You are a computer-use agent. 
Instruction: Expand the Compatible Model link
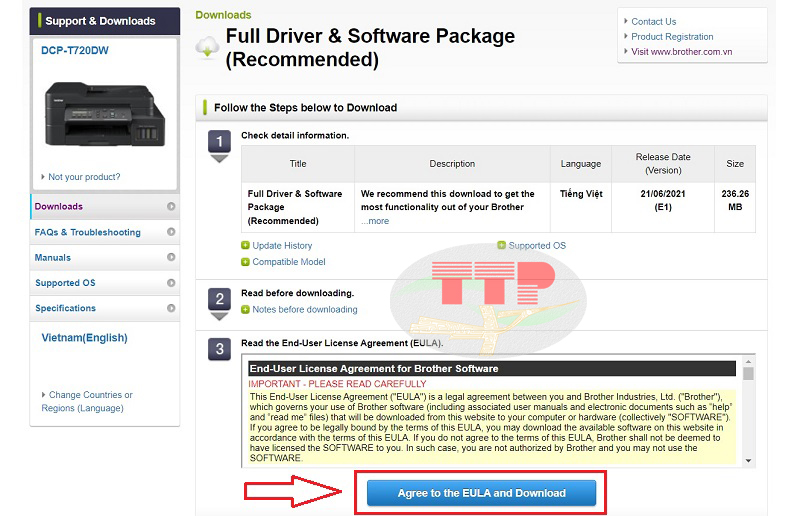click(289, 262)
